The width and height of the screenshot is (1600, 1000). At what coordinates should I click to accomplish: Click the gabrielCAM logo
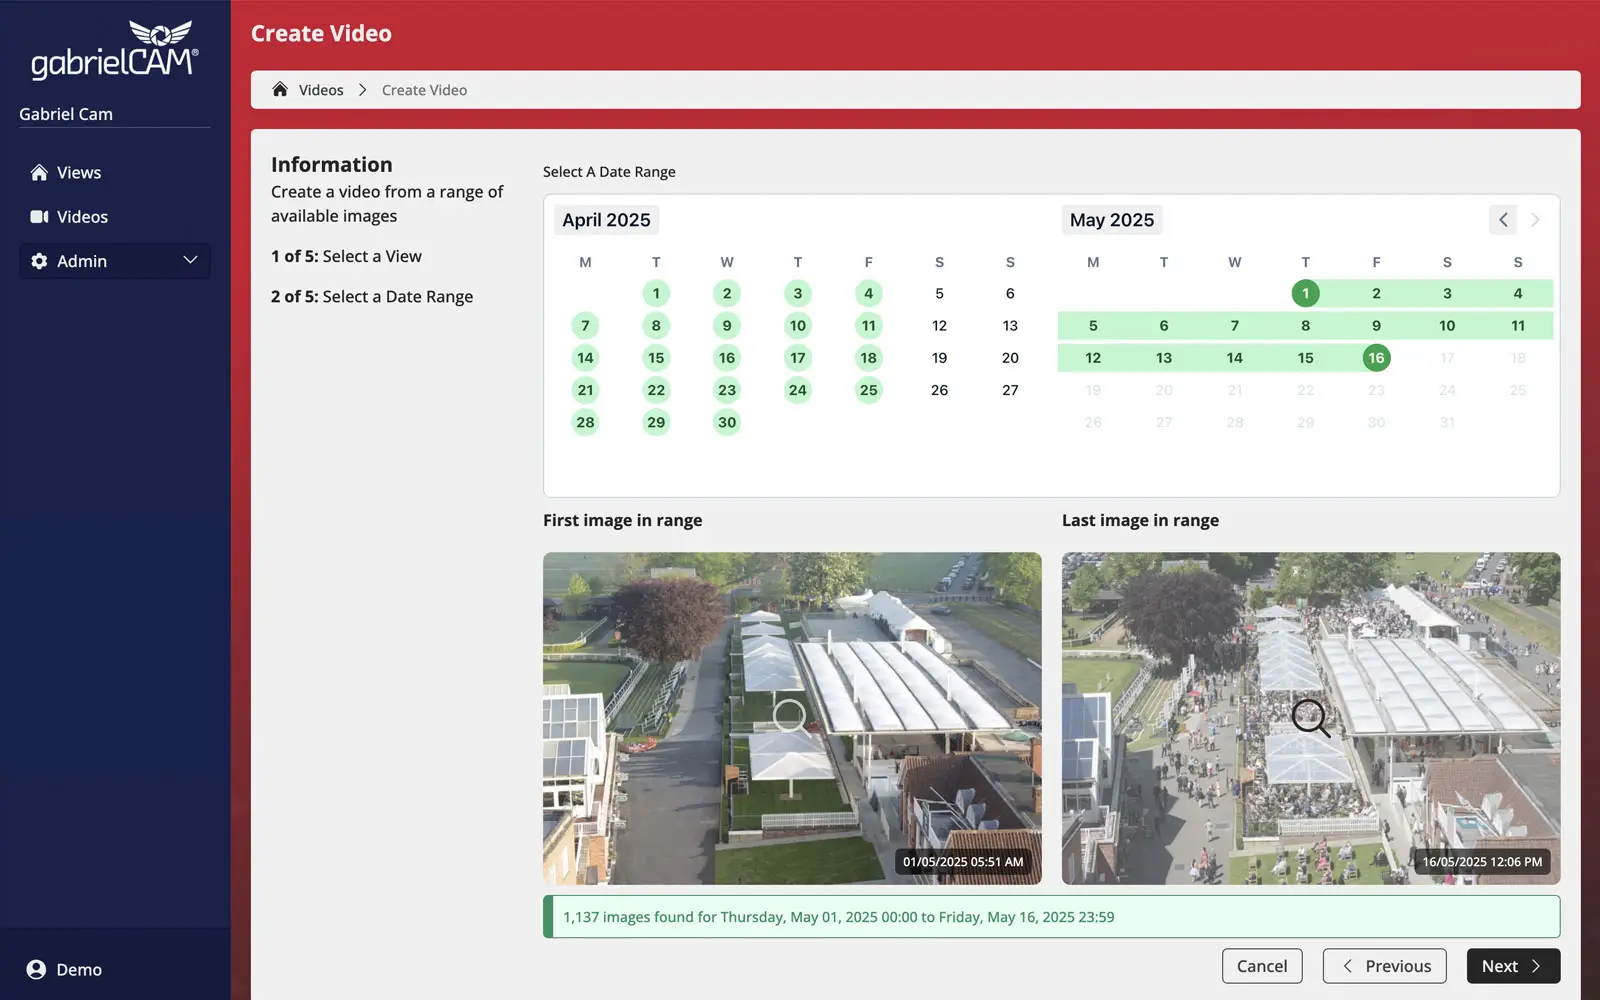point(114,50)
